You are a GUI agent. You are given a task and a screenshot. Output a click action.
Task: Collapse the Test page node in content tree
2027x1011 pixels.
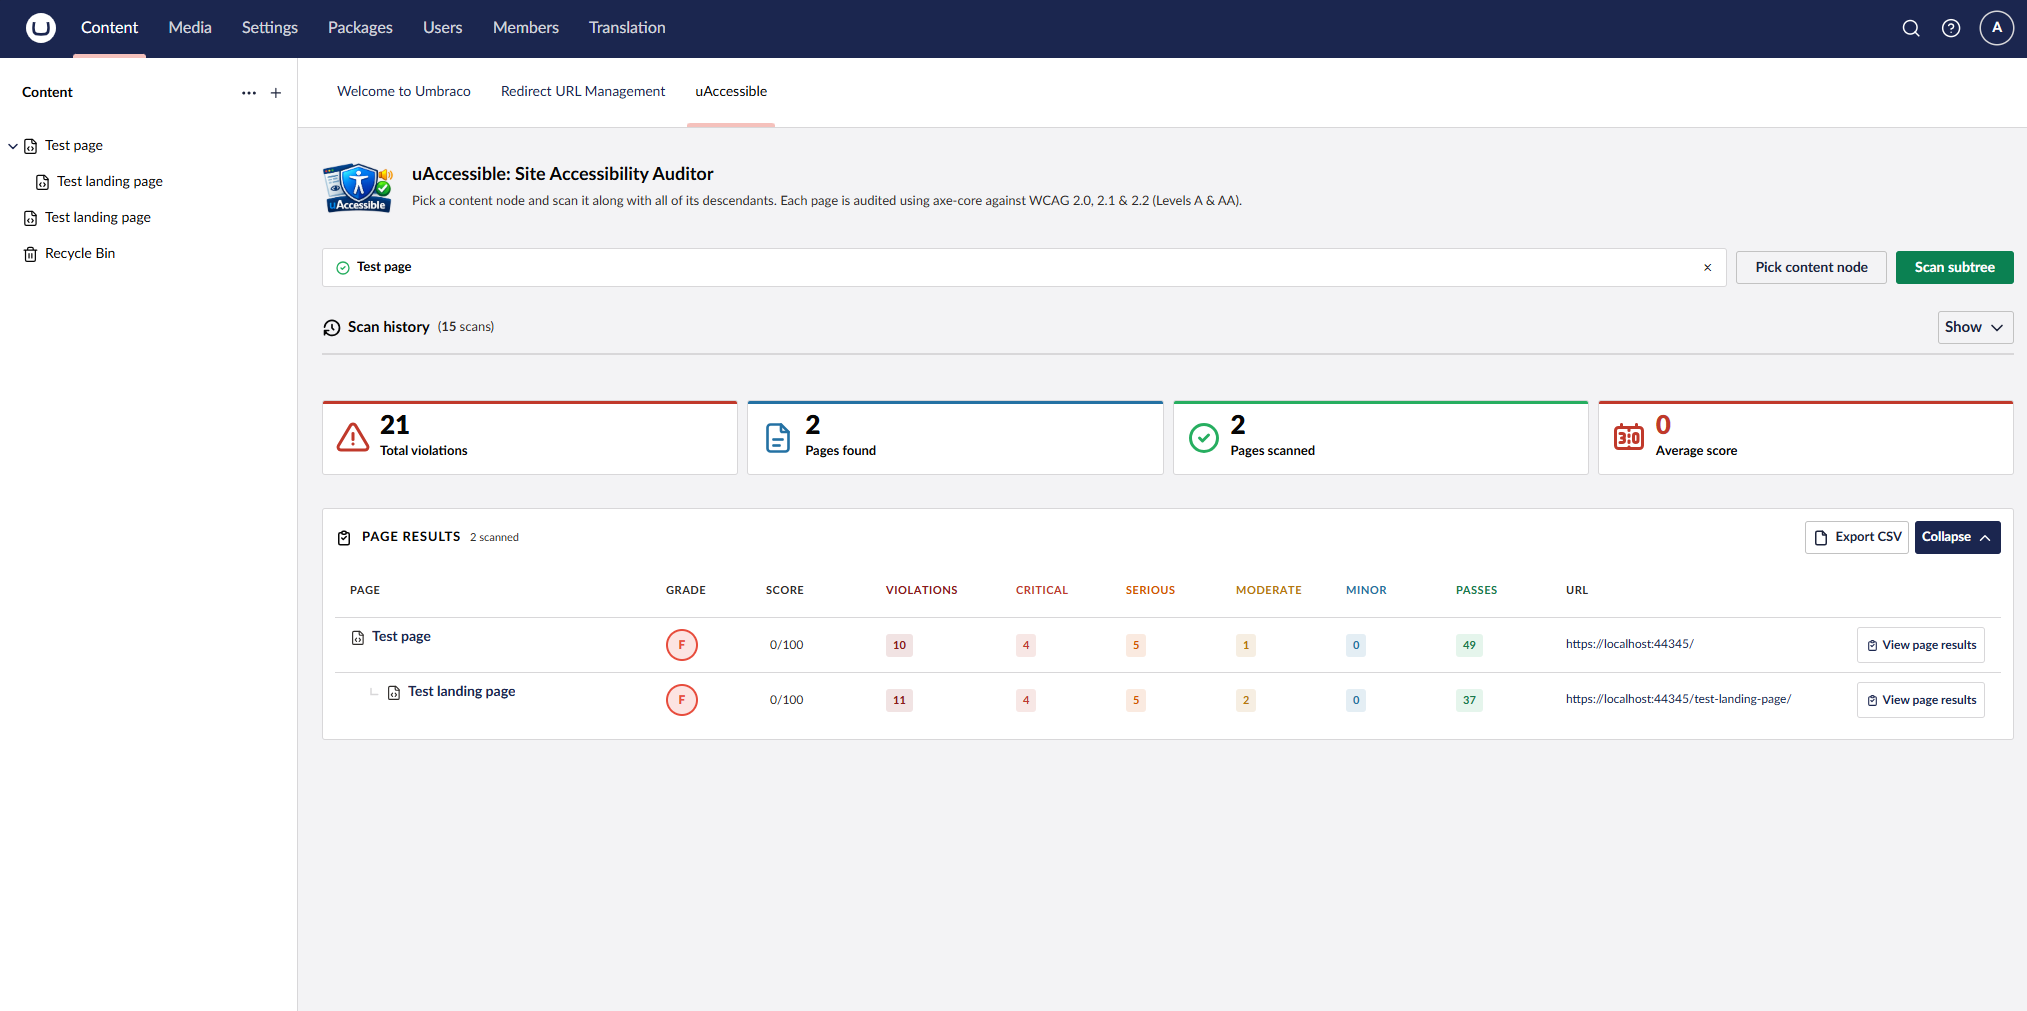click(x=13, y=145)
